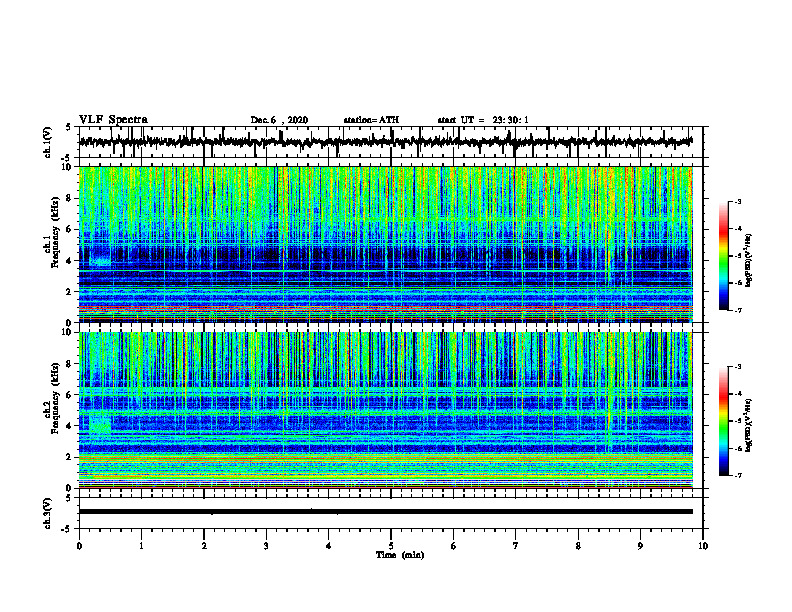Click the ch.2 colorbar log(PSD) label
Viewport: 792px width, 612px height.
[749, 425]
